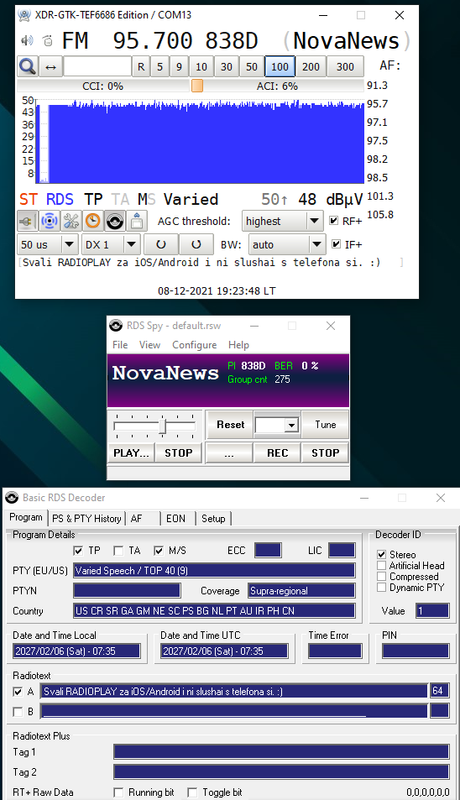The image size is (460, 800).
Task: Toggle Radiotext A checkbox
Action: tap(17, 691)
